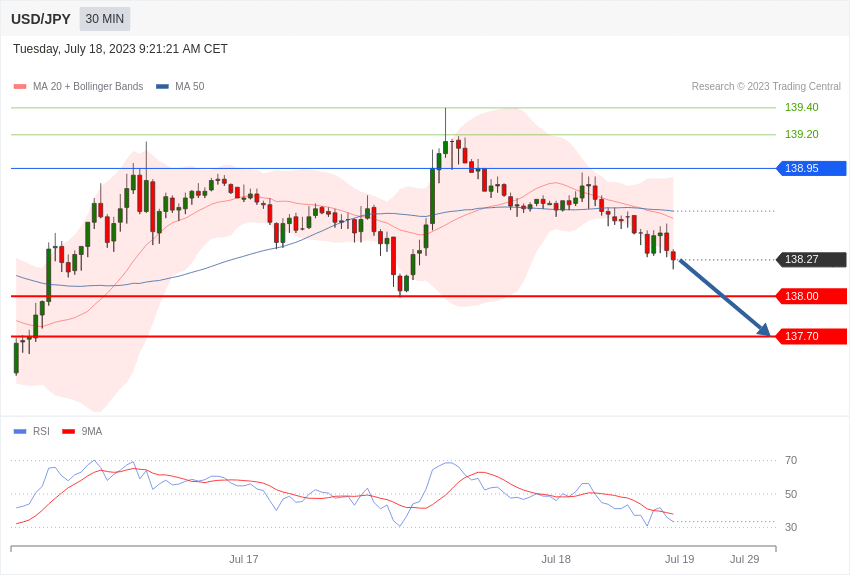Click the Jul 18 date axis label
Screen dimensions: 850x576
(x=556, y=559)
